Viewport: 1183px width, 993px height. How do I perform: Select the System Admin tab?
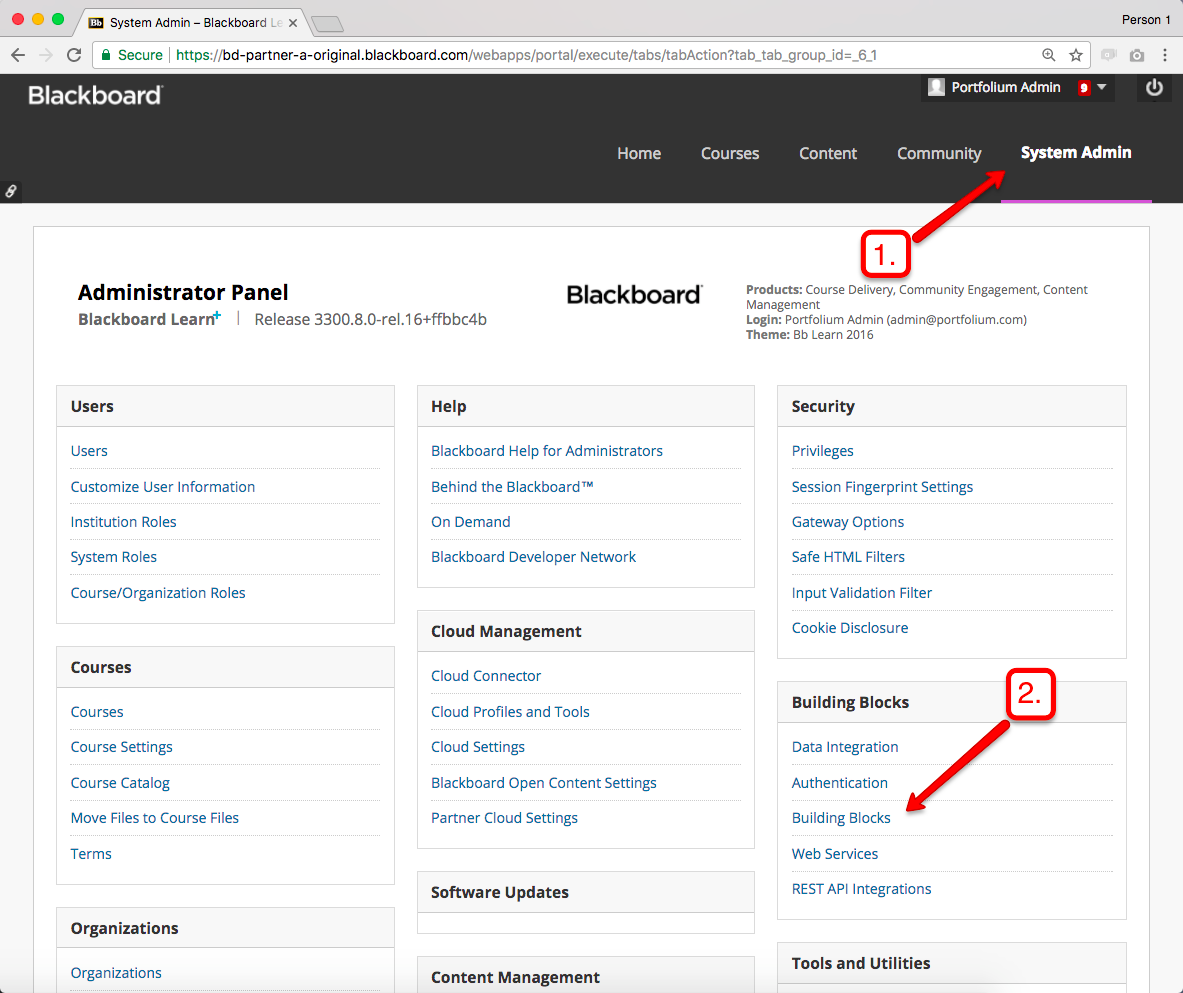pyautogui.click(x=1076, y=152)
